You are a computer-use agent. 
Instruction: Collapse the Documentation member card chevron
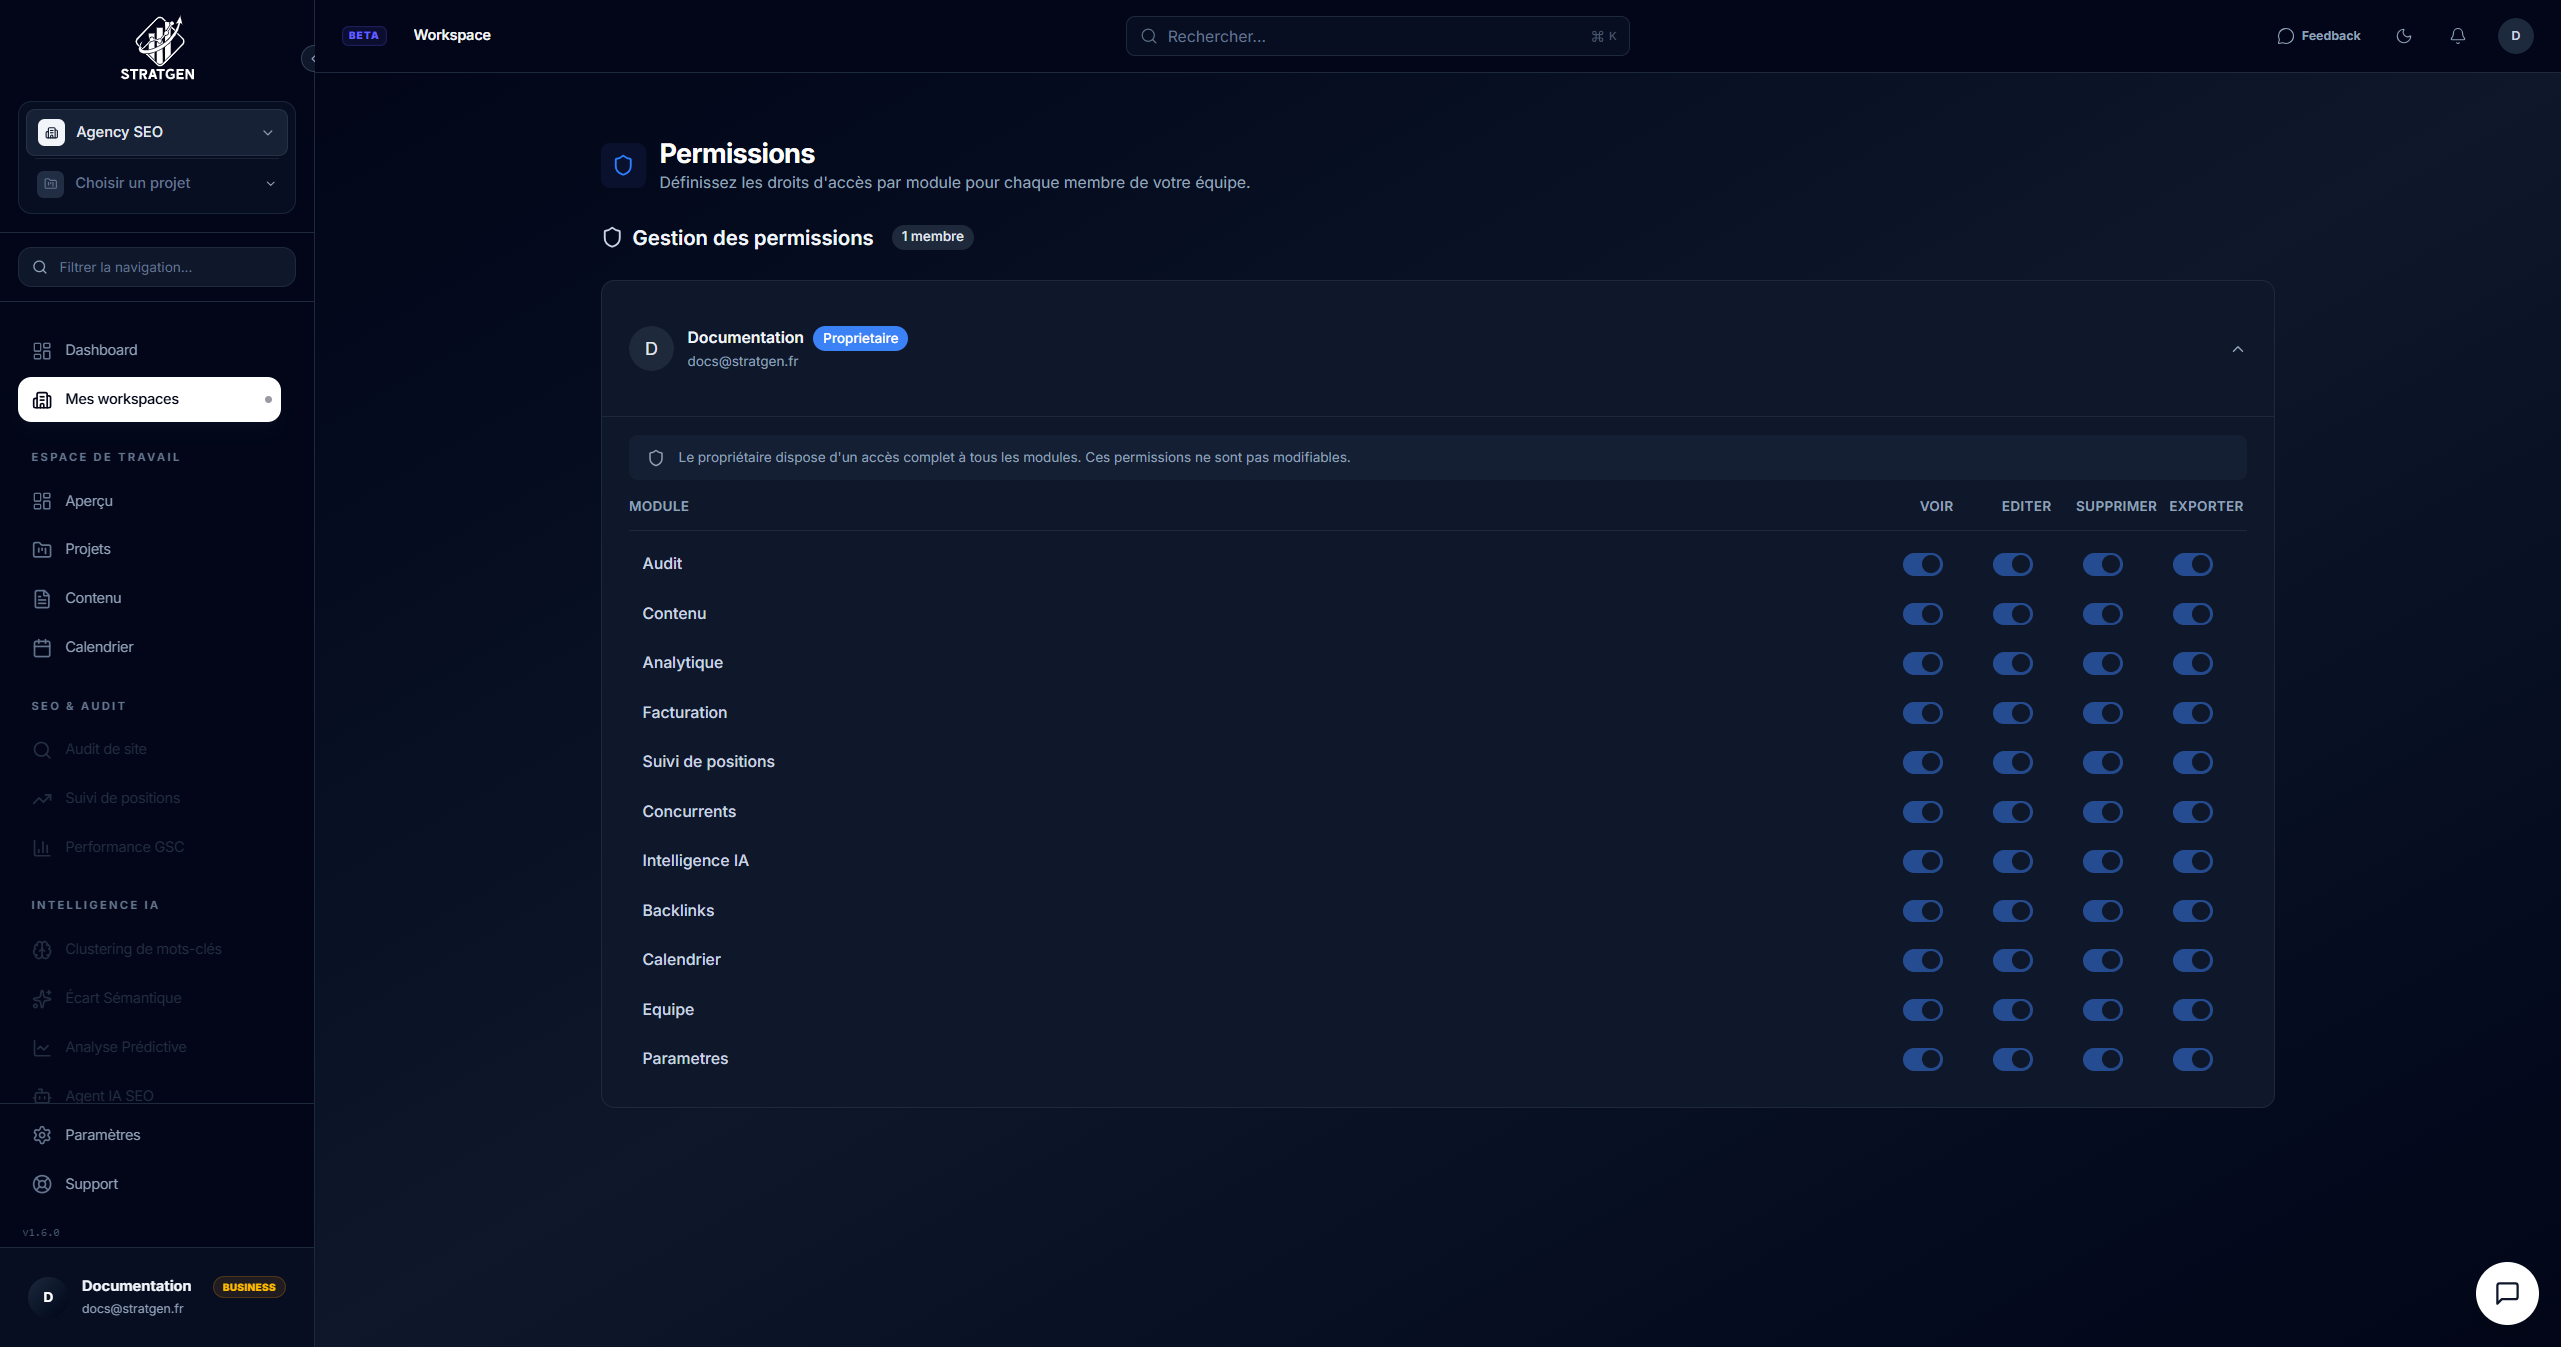click(2238, 349)
